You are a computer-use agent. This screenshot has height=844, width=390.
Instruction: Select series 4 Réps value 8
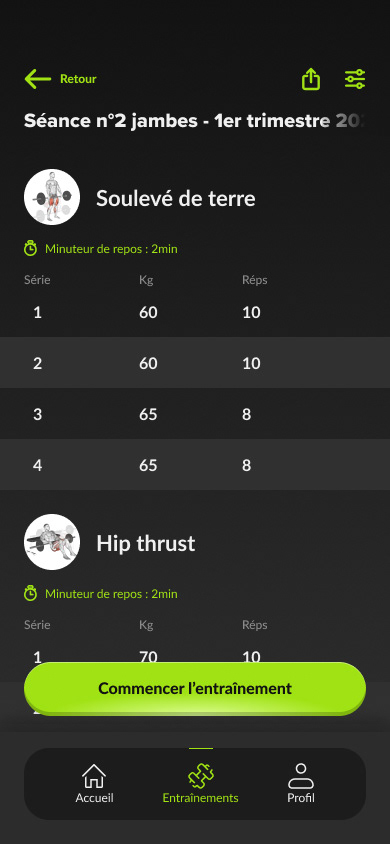point(246,466)
